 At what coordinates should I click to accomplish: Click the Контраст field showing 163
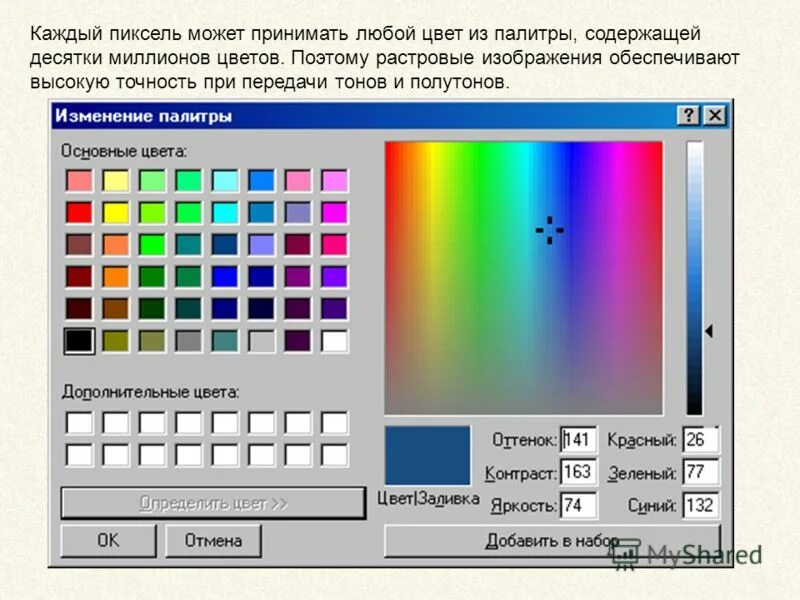pos(578,472)
